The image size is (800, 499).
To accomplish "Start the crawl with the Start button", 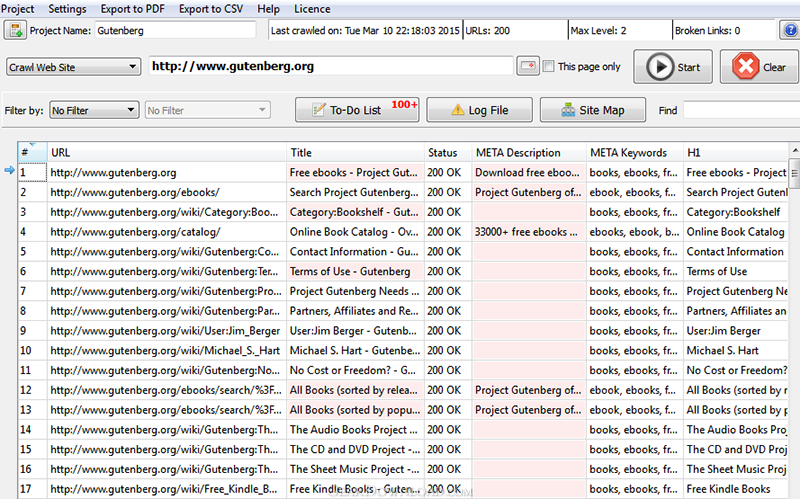I will (x=673, y=67).
